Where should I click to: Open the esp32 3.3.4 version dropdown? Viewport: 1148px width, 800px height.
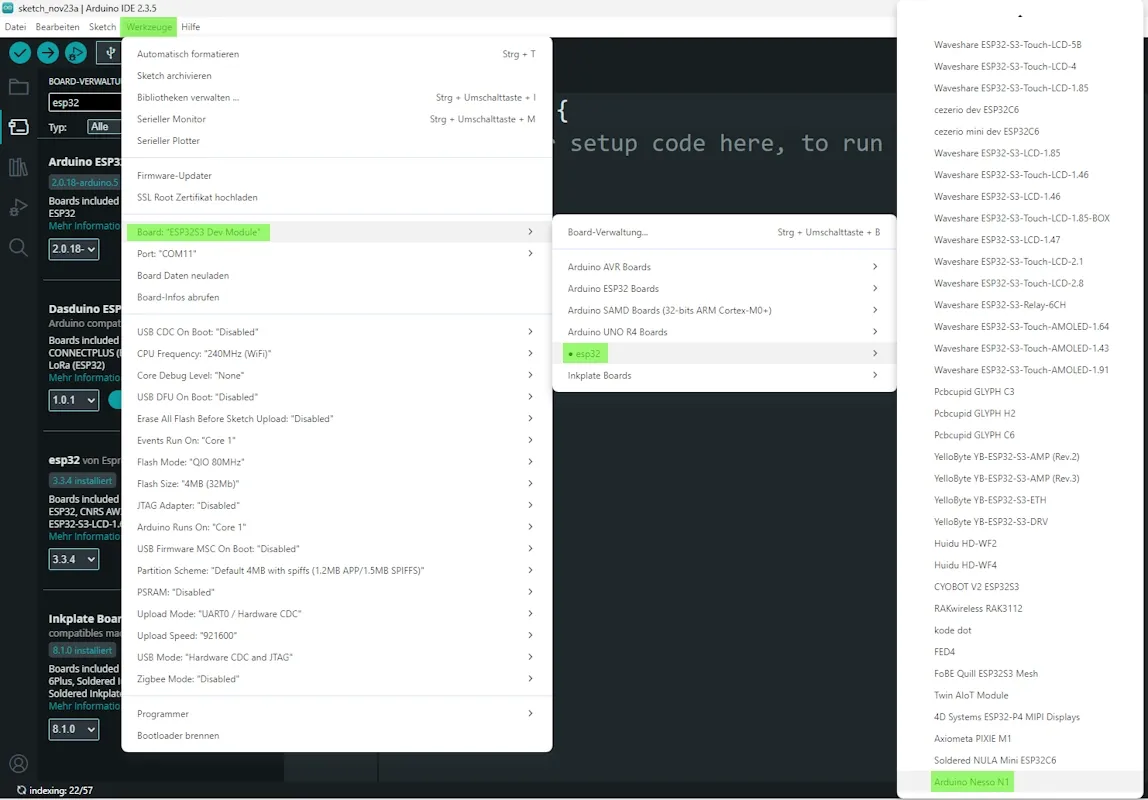[74, 559]
